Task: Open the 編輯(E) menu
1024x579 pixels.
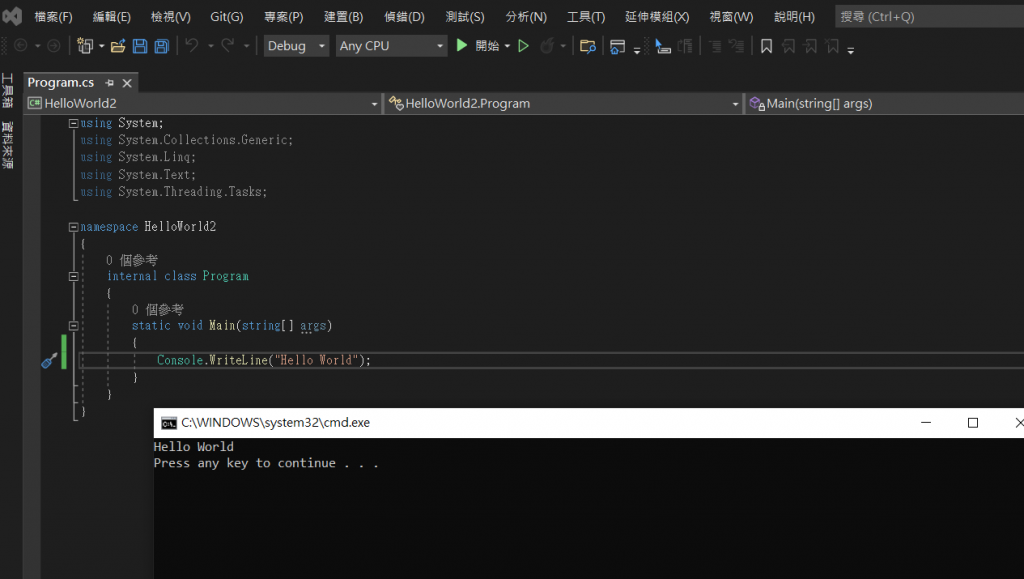Action: [112, 17]
